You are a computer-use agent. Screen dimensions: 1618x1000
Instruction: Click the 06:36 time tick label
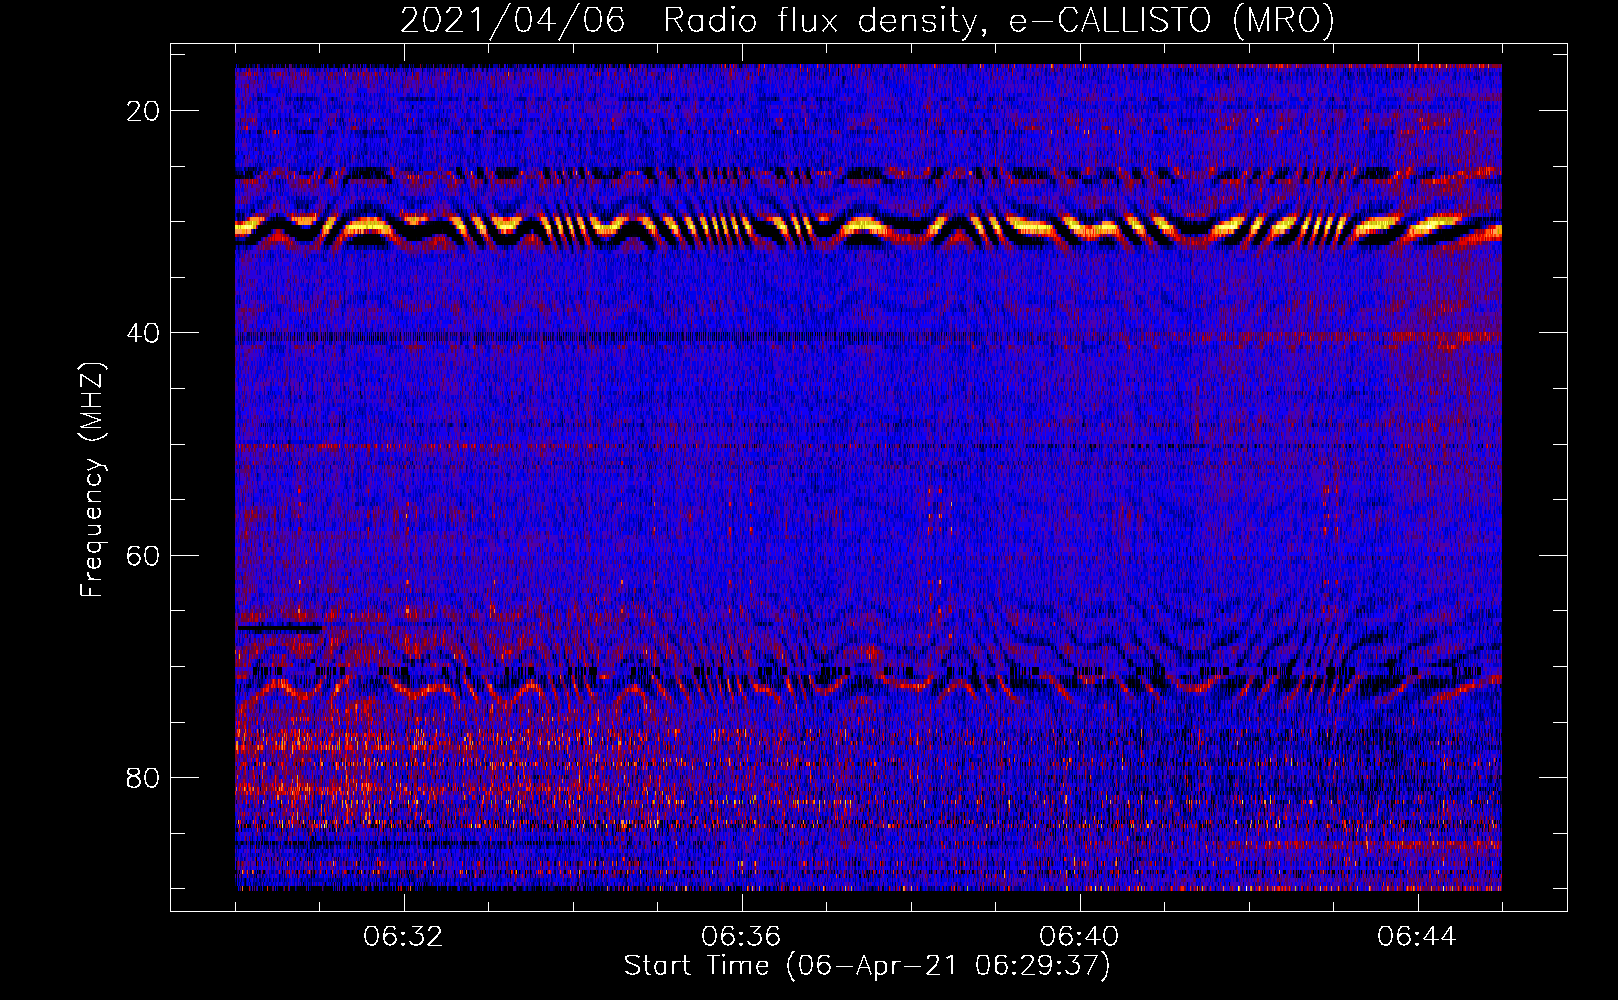[741, 937]
